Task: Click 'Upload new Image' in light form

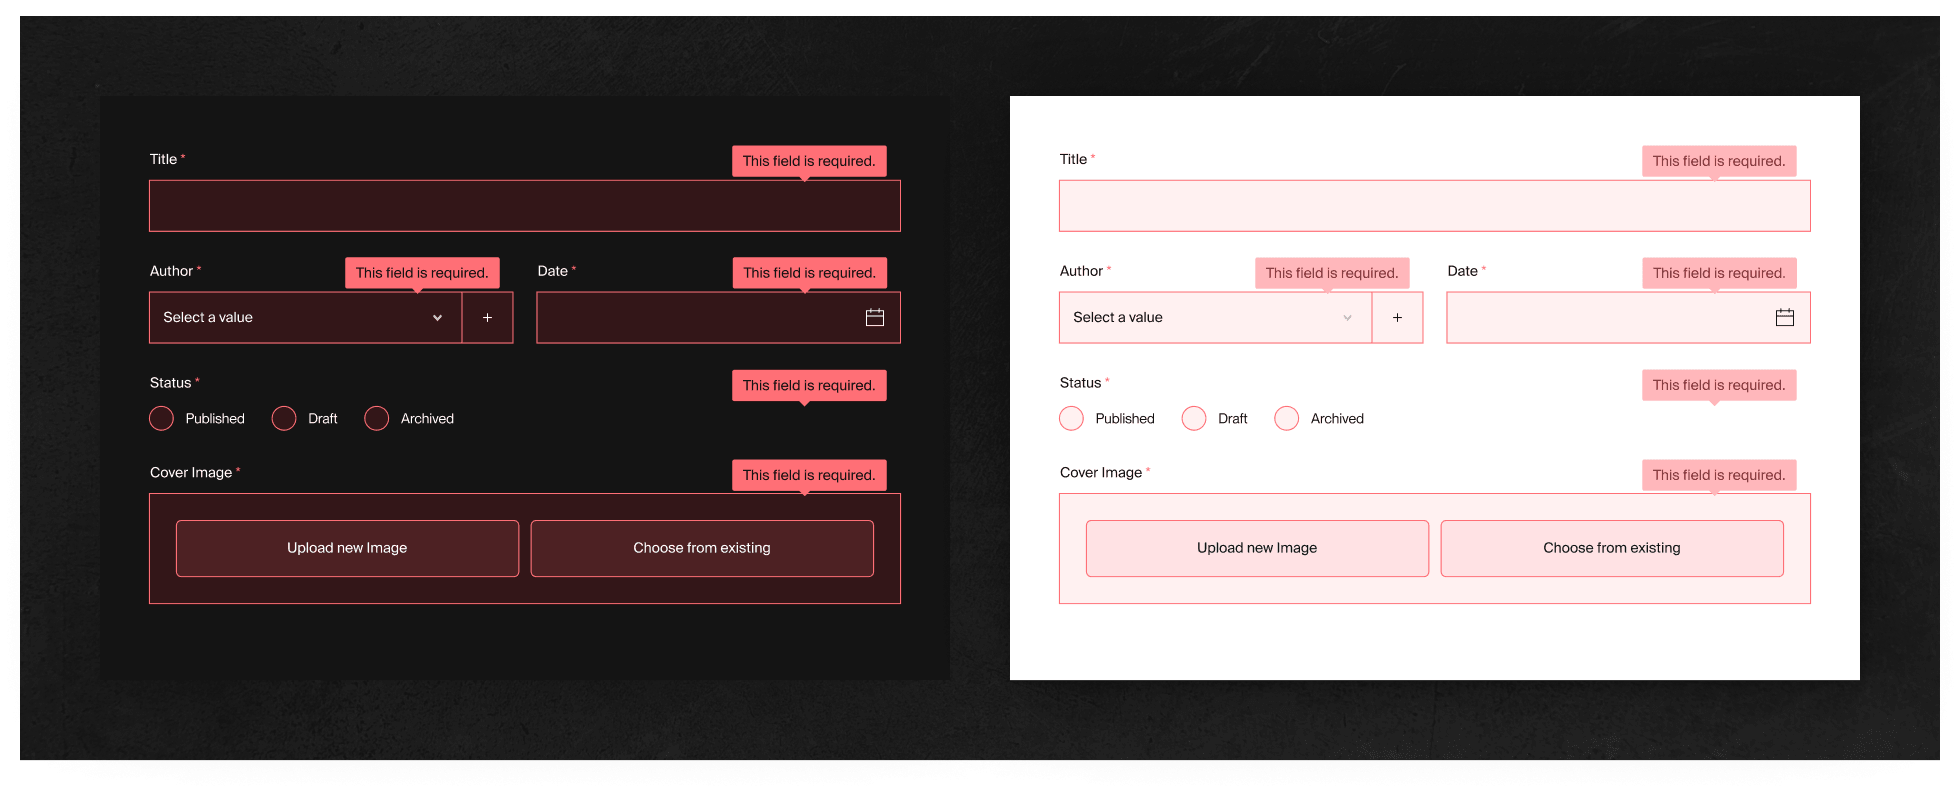Action: tap(1257, 548)
